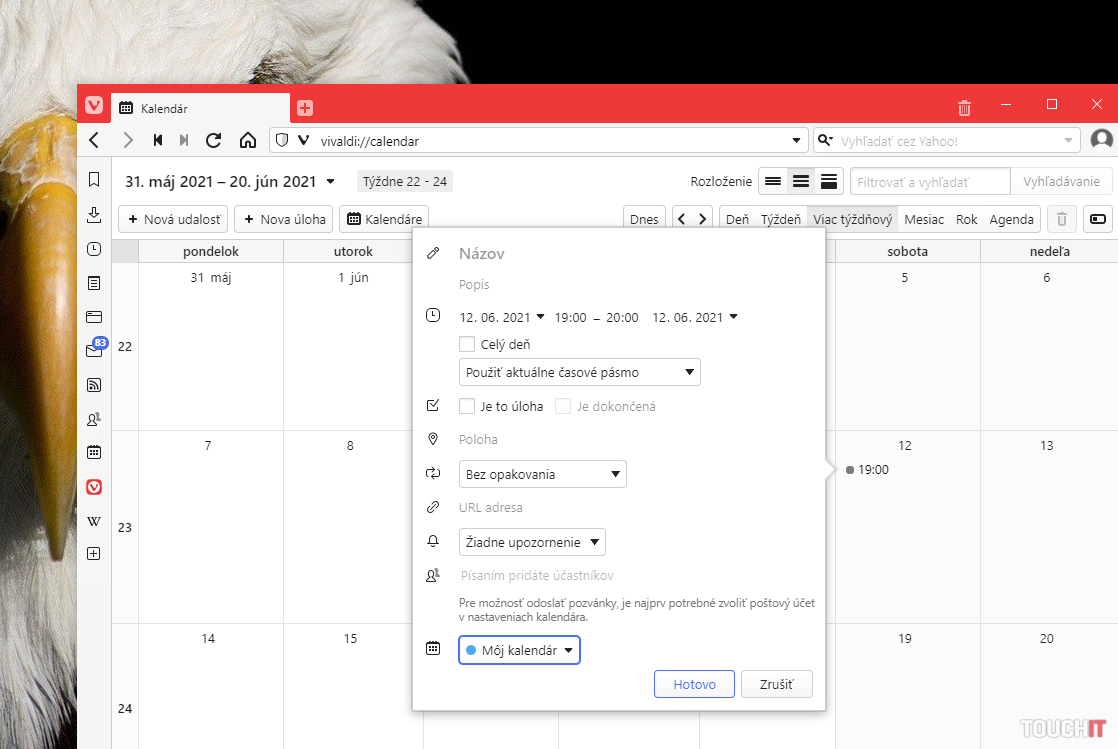
Task: Open the Žiadne upozornenie reminder dropdown
Action: (532, 542)
